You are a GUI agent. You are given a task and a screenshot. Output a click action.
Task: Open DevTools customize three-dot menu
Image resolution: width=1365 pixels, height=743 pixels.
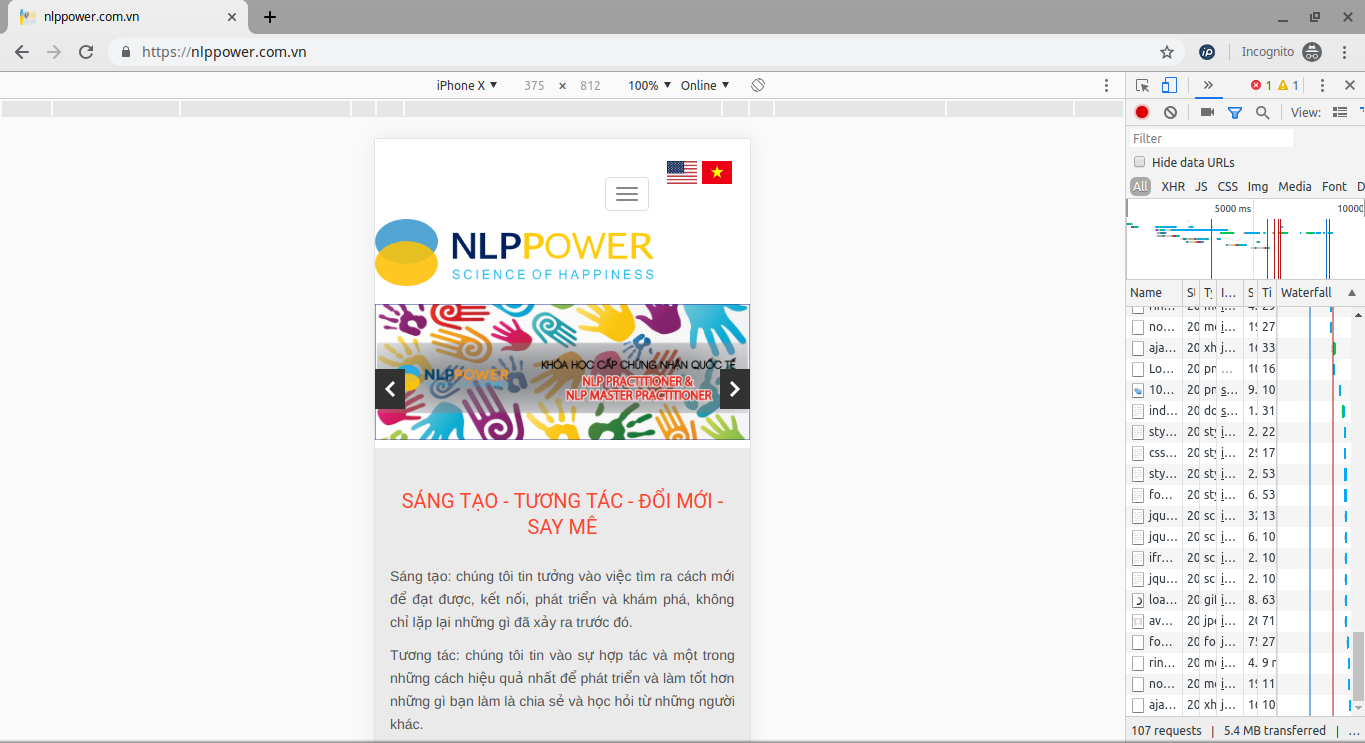coord(1322,86)
